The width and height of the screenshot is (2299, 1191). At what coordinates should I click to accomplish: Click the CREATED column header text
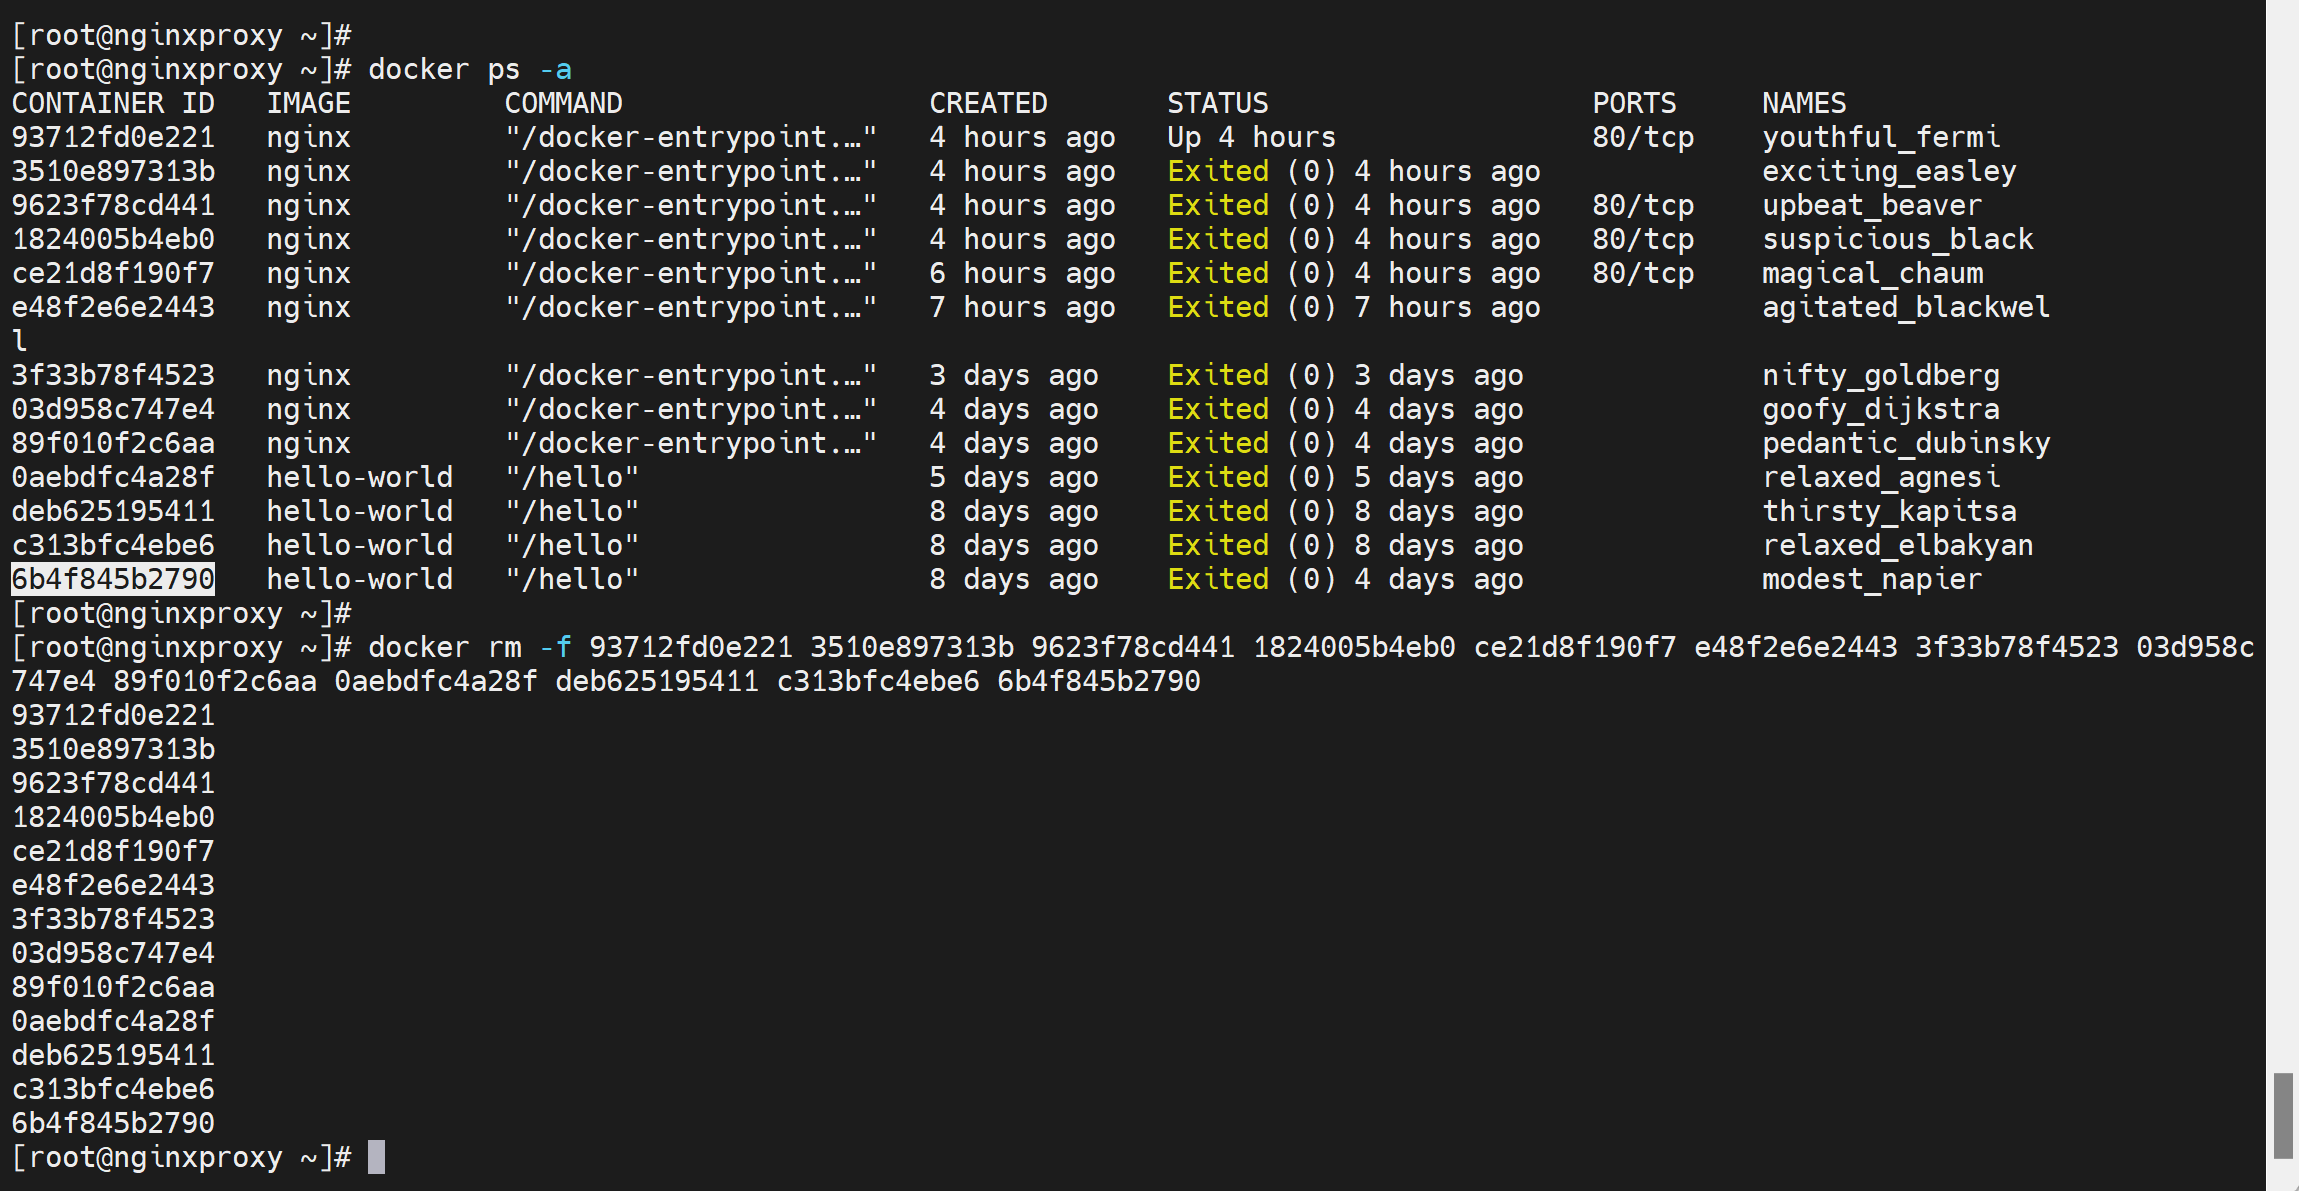click(988, 103)
